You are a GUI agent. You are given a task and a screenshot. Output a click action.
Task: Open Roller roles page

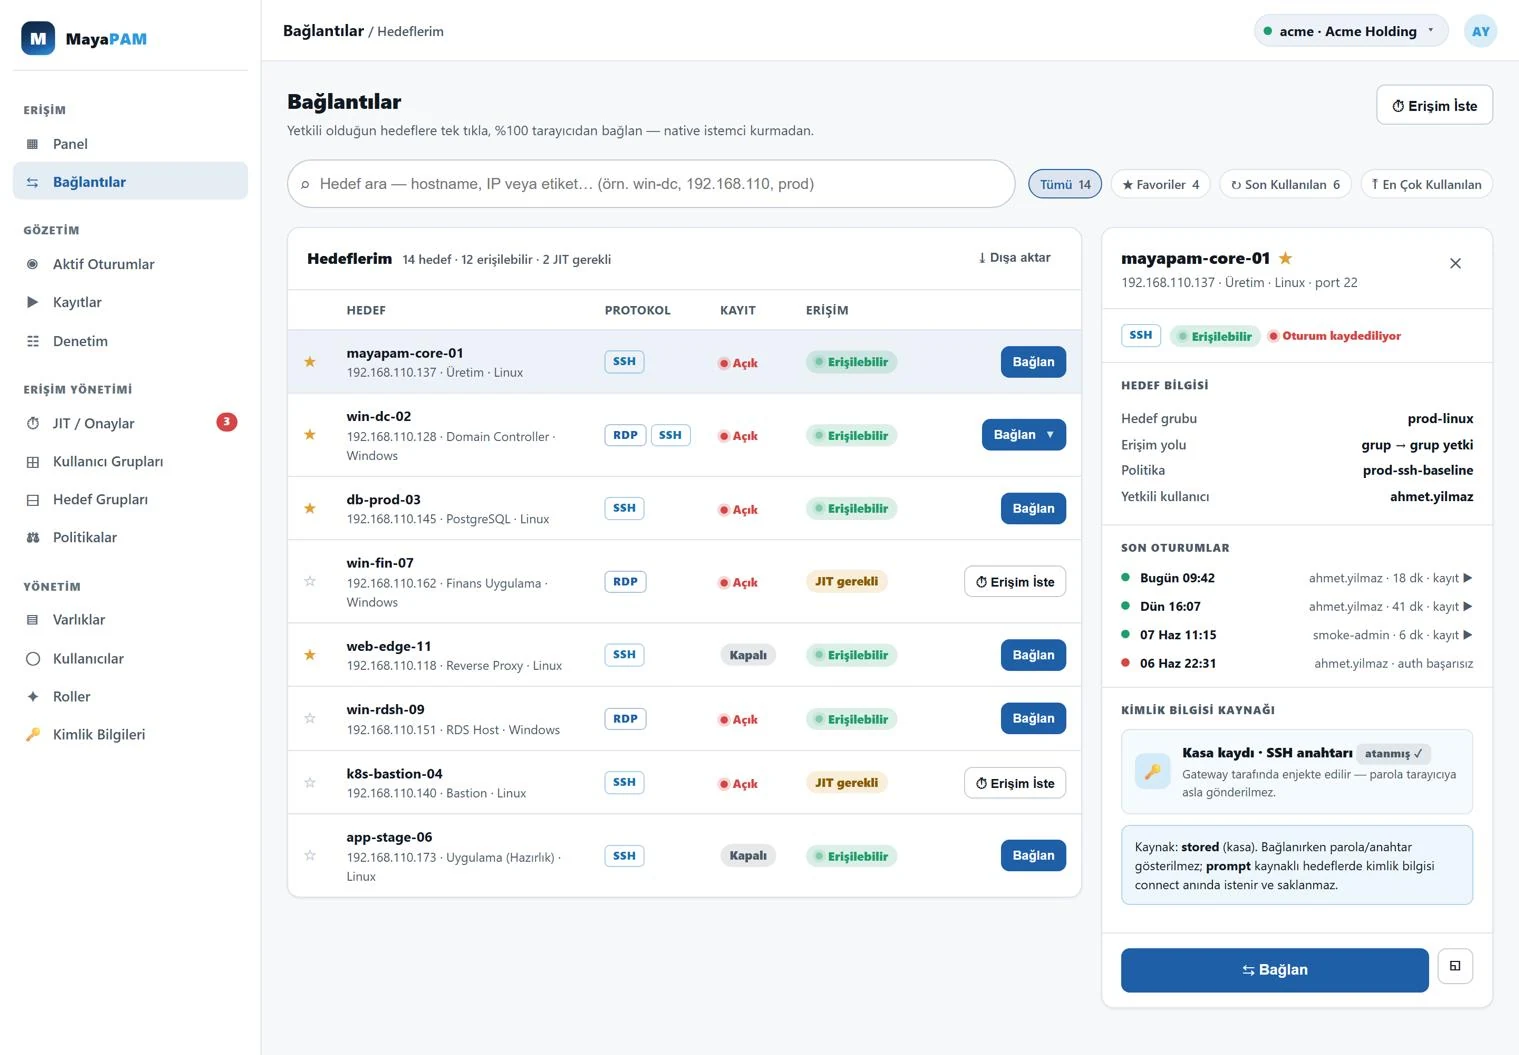pos(130,696)
